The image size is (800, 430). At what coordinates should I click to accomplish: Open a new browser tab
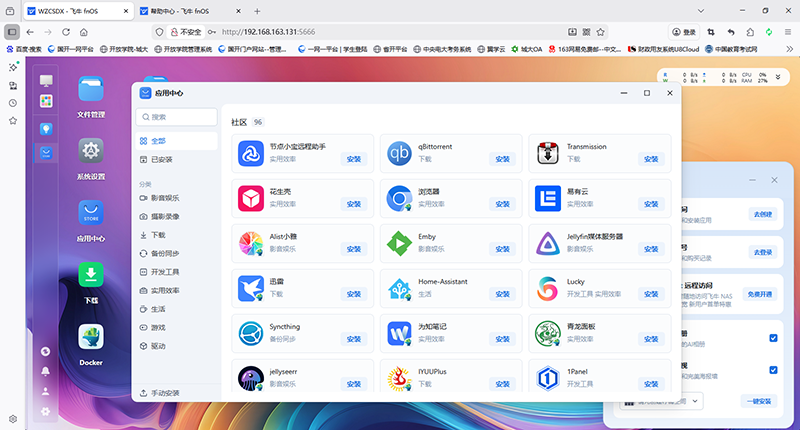coord(257,11)
